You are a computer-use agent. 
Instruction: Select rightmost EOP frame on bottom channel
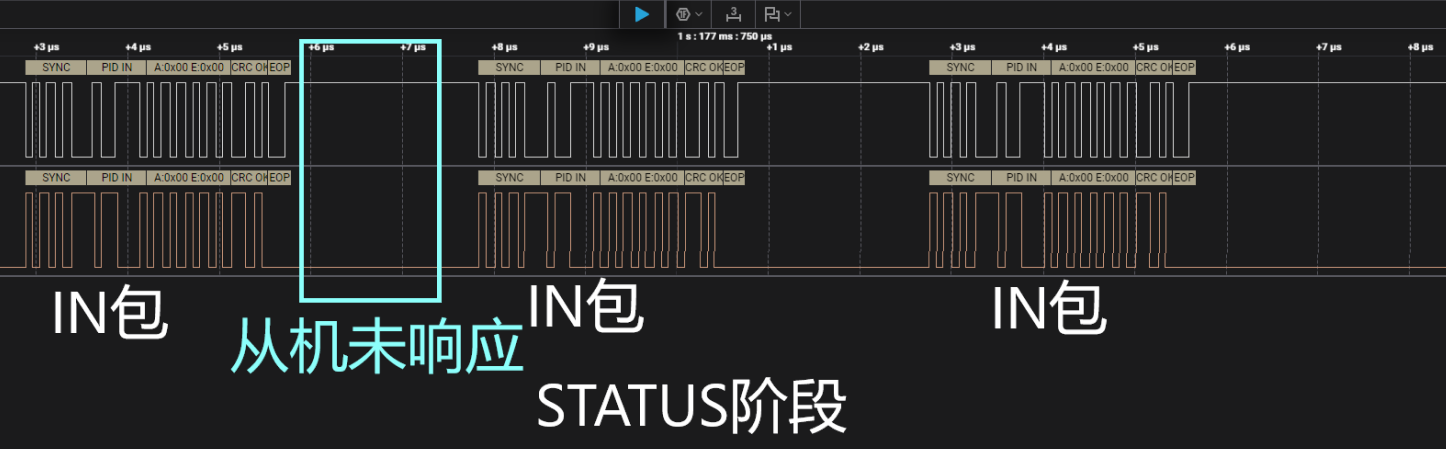1184,178
